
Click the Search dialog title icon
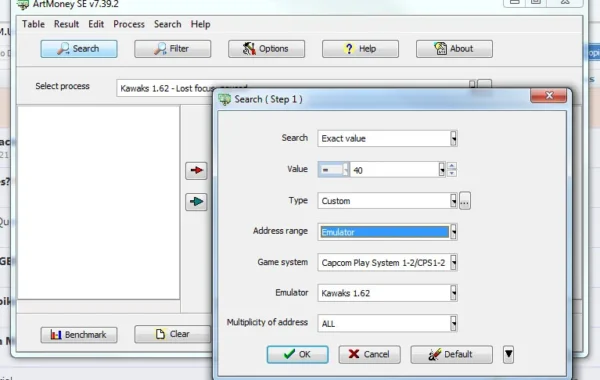[225, 99]
